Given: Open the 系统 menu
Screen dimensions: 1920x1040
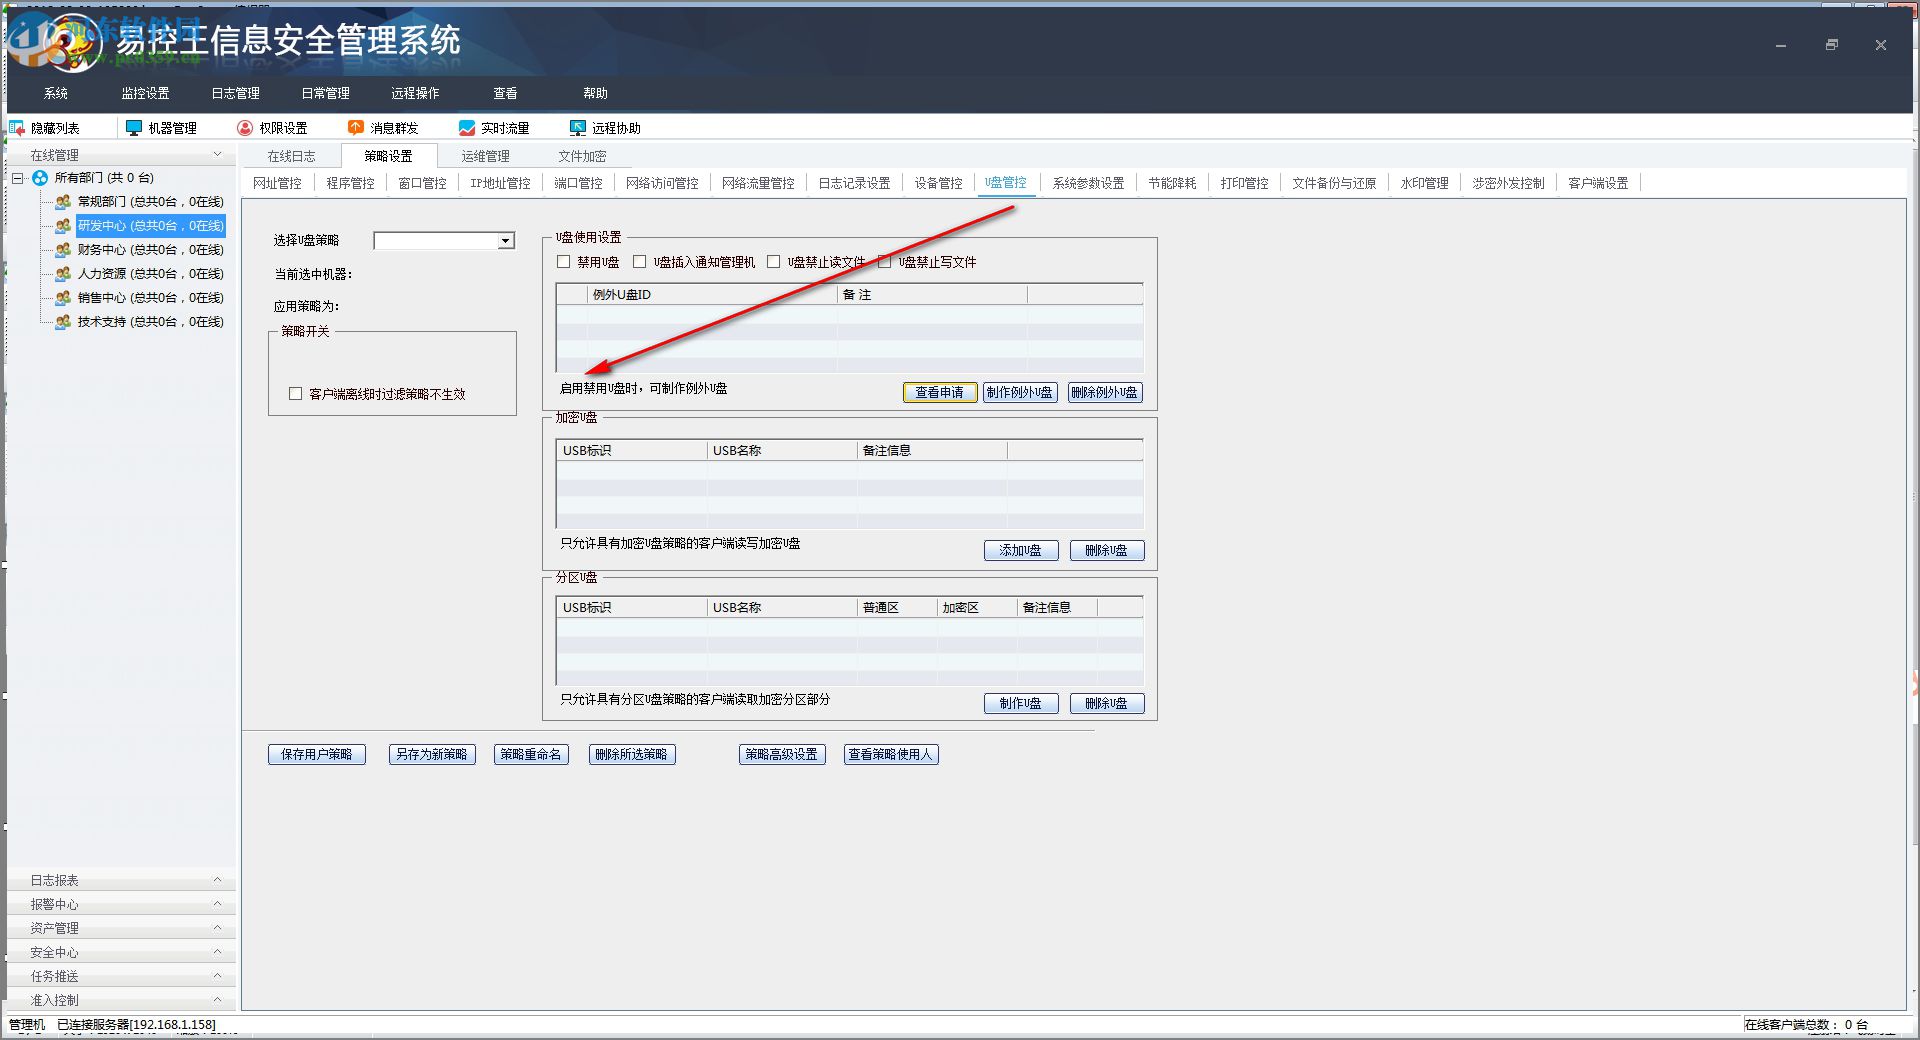Looking at the screenshot, I should click(56, 93).
